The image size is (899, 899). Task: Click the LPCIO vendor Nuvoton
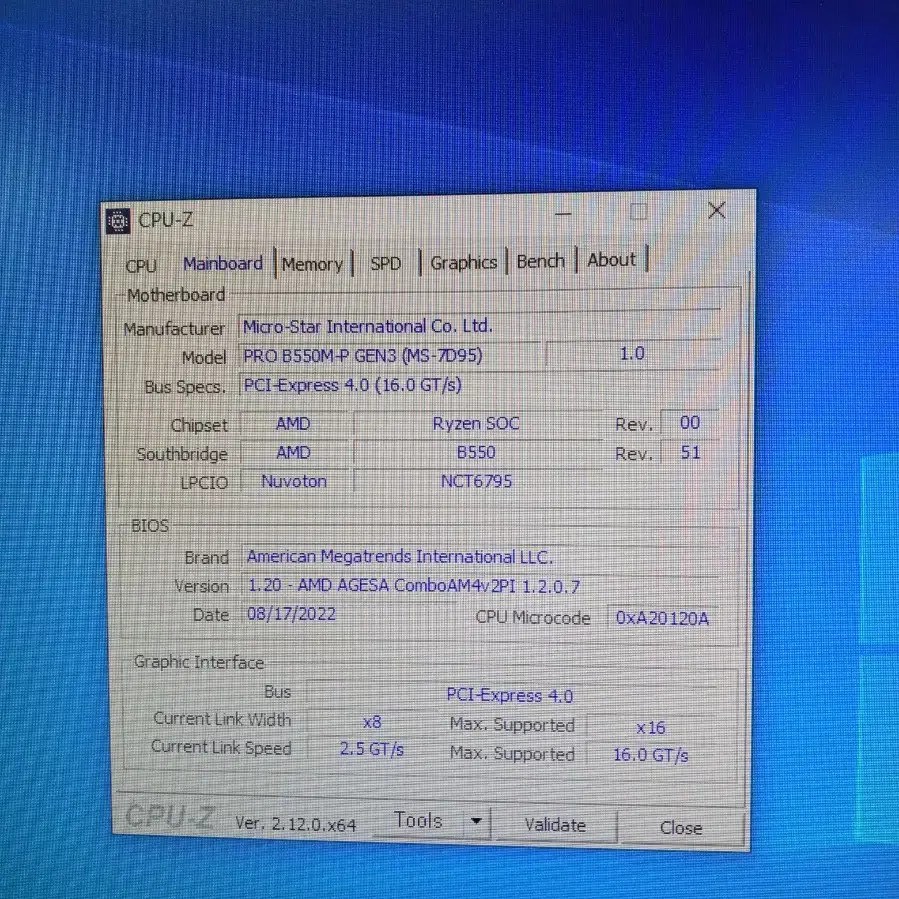pos(294,481)
